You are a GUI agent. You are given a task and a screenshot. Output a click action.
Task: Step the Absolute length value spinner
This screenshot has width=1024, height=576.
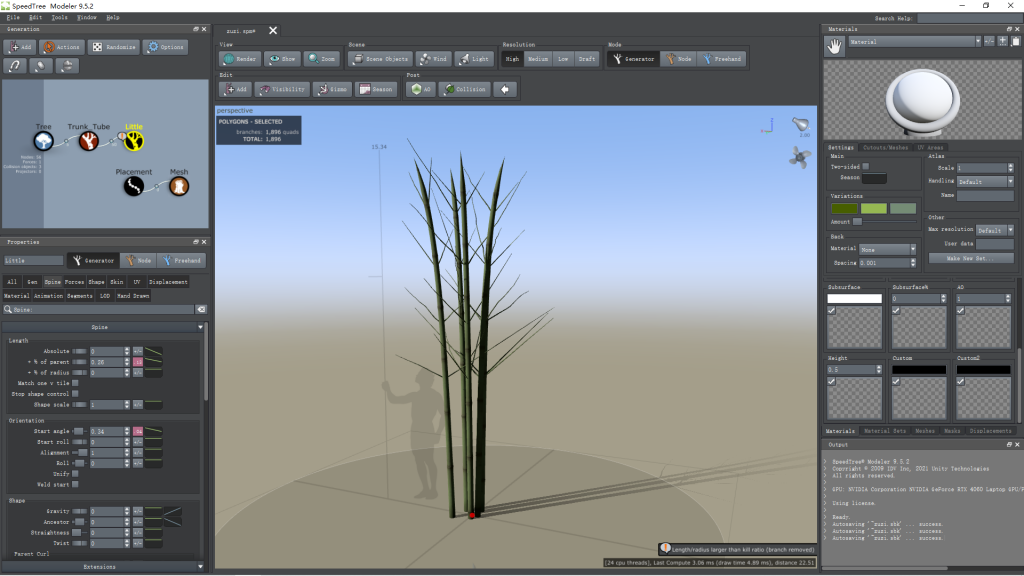pyautogui.click(x=127, y=351)
